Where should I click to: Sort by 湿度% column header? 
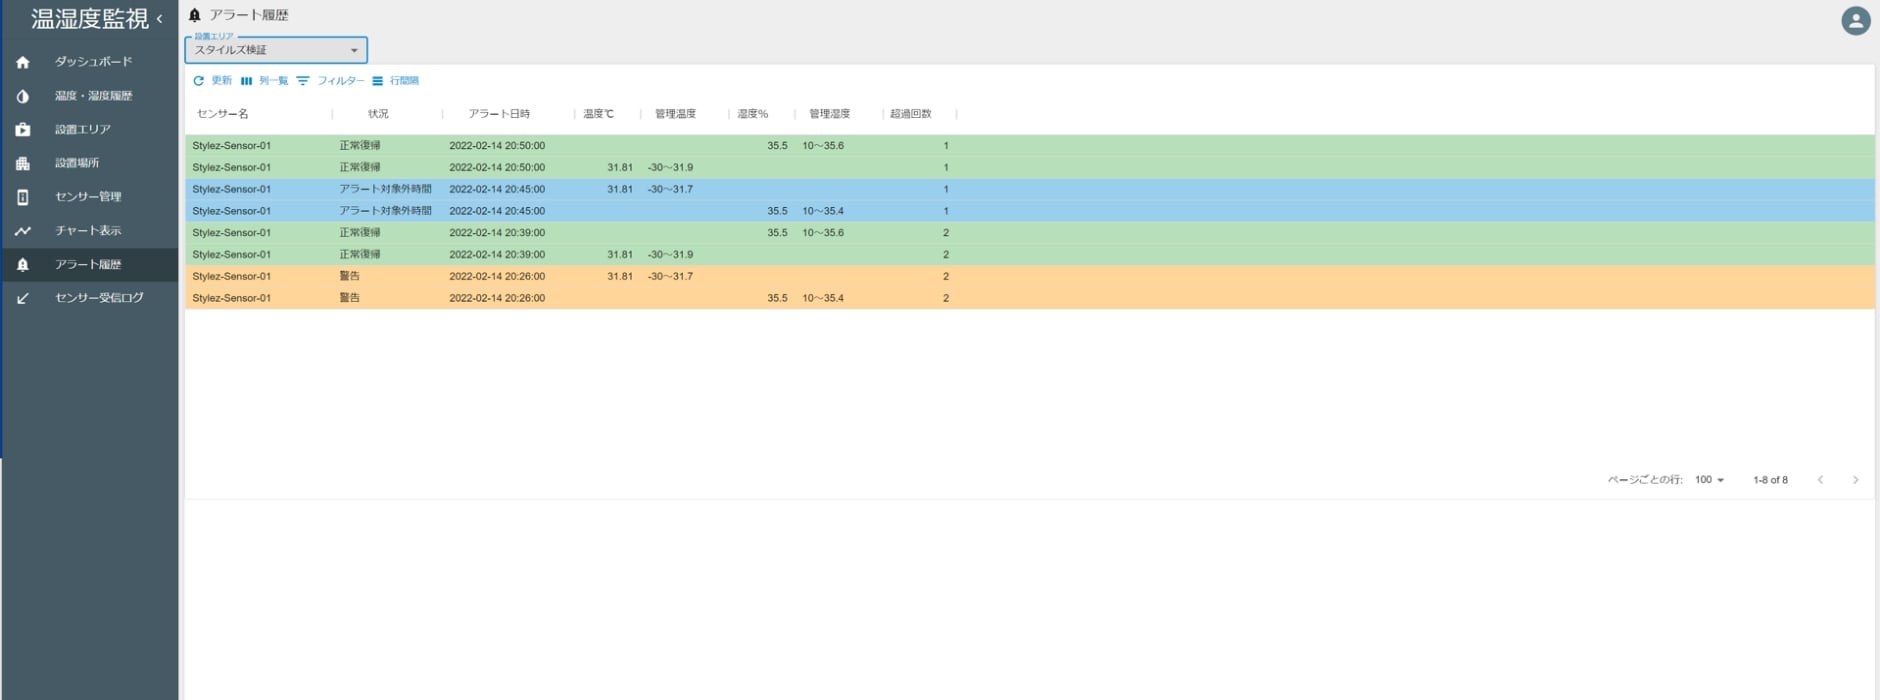coord(752,114)
